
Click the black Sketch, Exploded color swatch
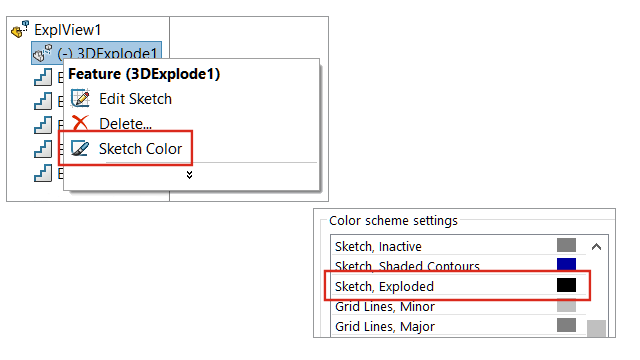click(x=567, y=285)
